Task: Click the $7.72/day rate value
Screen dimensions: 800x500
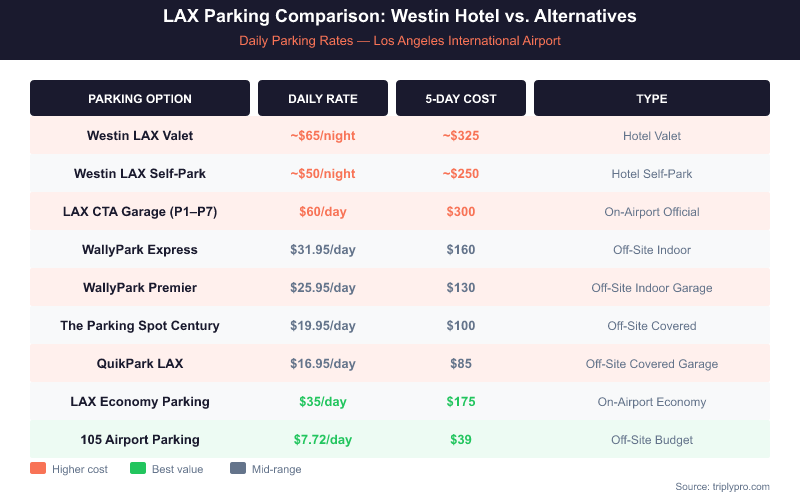Action: (x=323, y=440)
